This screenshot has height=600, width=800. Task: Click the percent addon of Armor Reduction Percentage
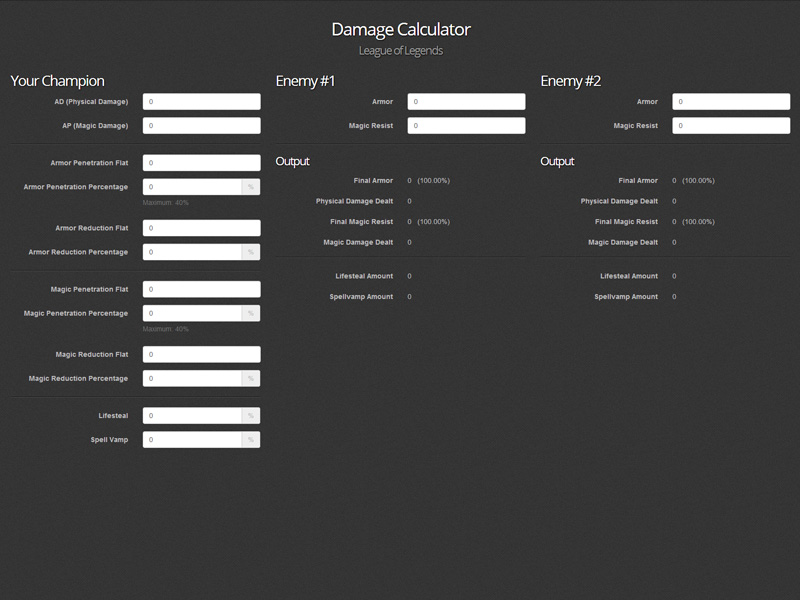click(251, 252)
